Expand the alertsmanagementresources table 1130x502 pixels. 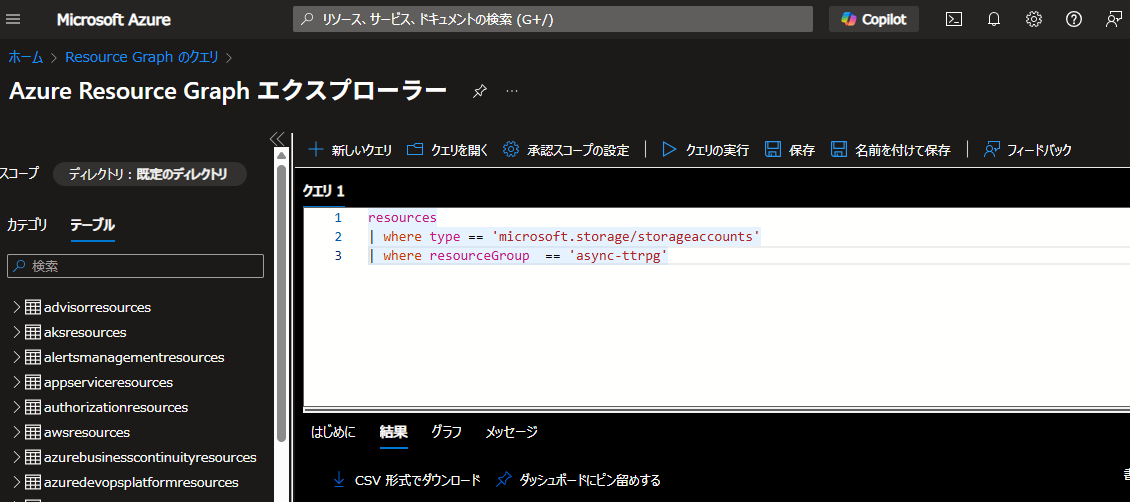click(17, 357)
